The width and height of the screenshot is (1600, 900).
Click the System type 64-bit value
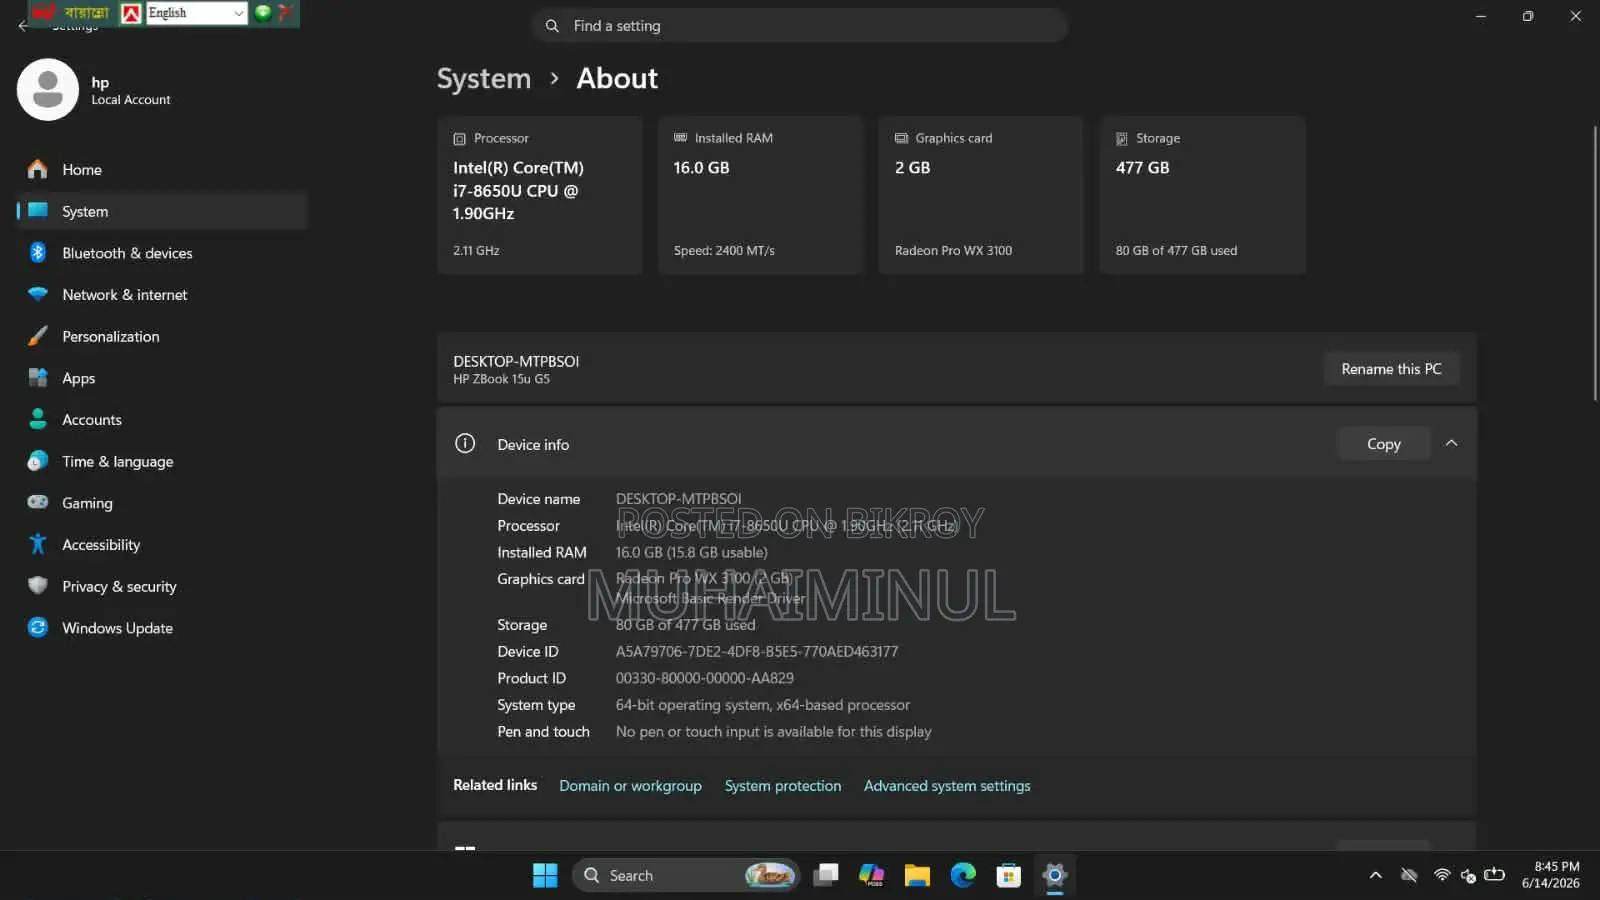(x=763, y=705)
